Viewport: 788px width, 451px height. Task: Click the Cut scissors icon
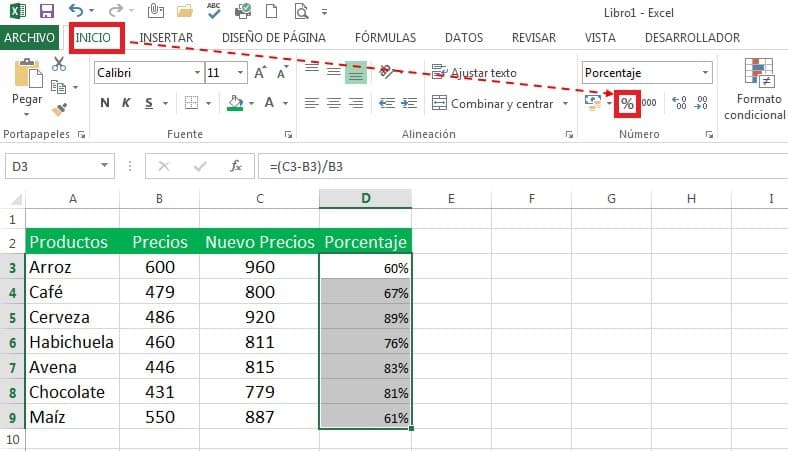pos(59,65)
